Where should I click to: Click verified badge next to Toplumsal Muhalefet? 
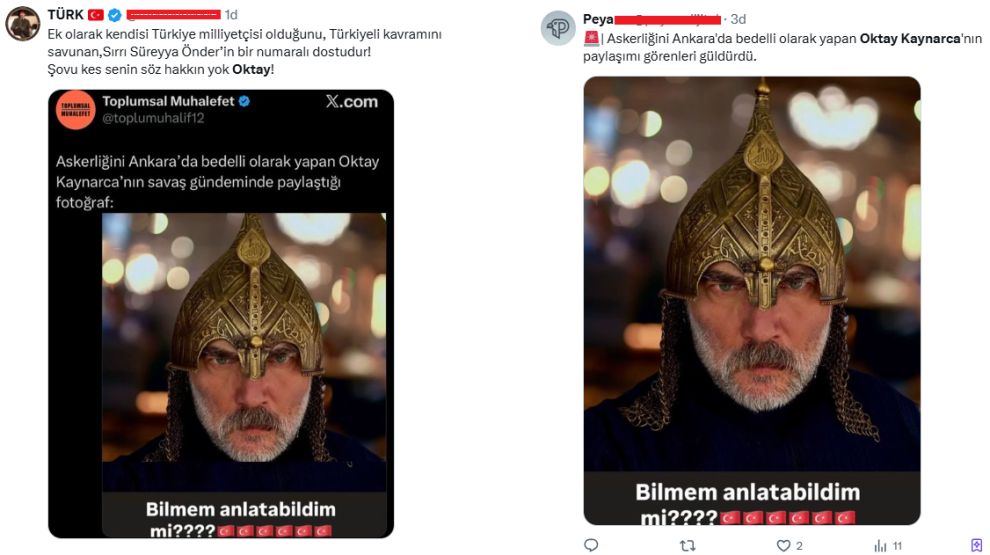(243, 101)
